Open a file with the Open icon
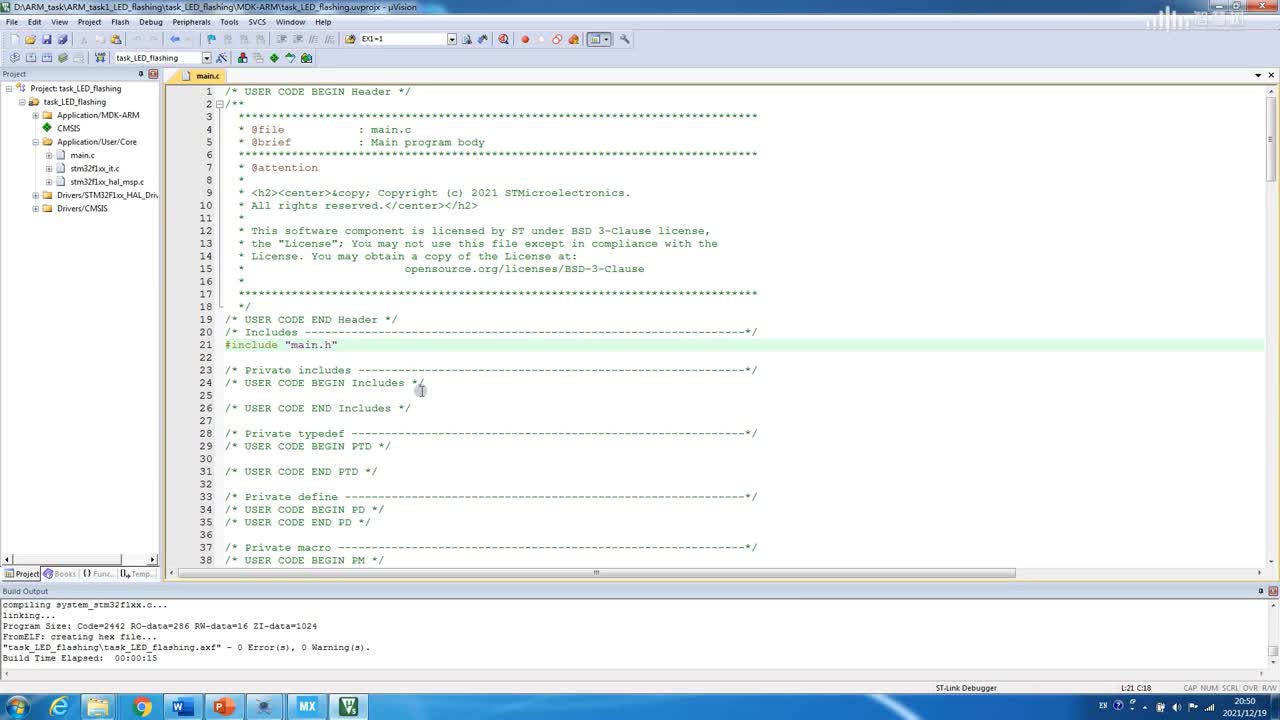The width and height of the screenshot is (1280, 720). [30, 39]
